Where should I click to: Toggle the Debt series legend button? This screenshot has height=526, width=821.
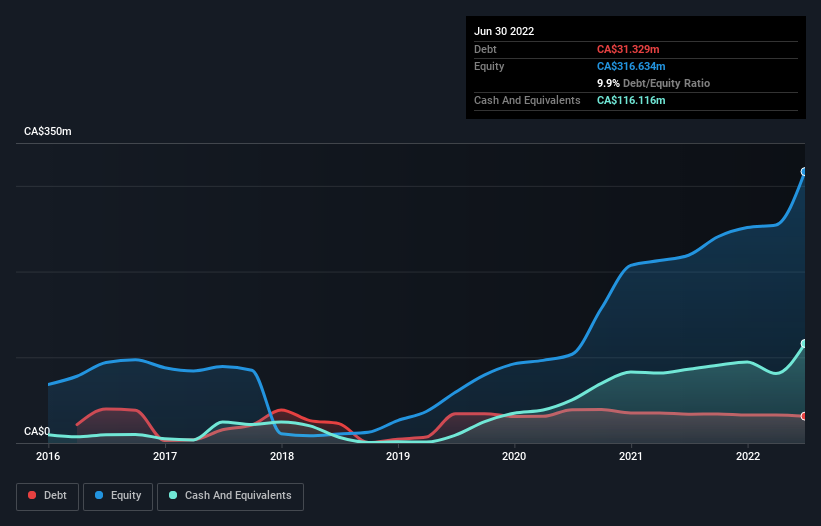[x=47, y=496]
